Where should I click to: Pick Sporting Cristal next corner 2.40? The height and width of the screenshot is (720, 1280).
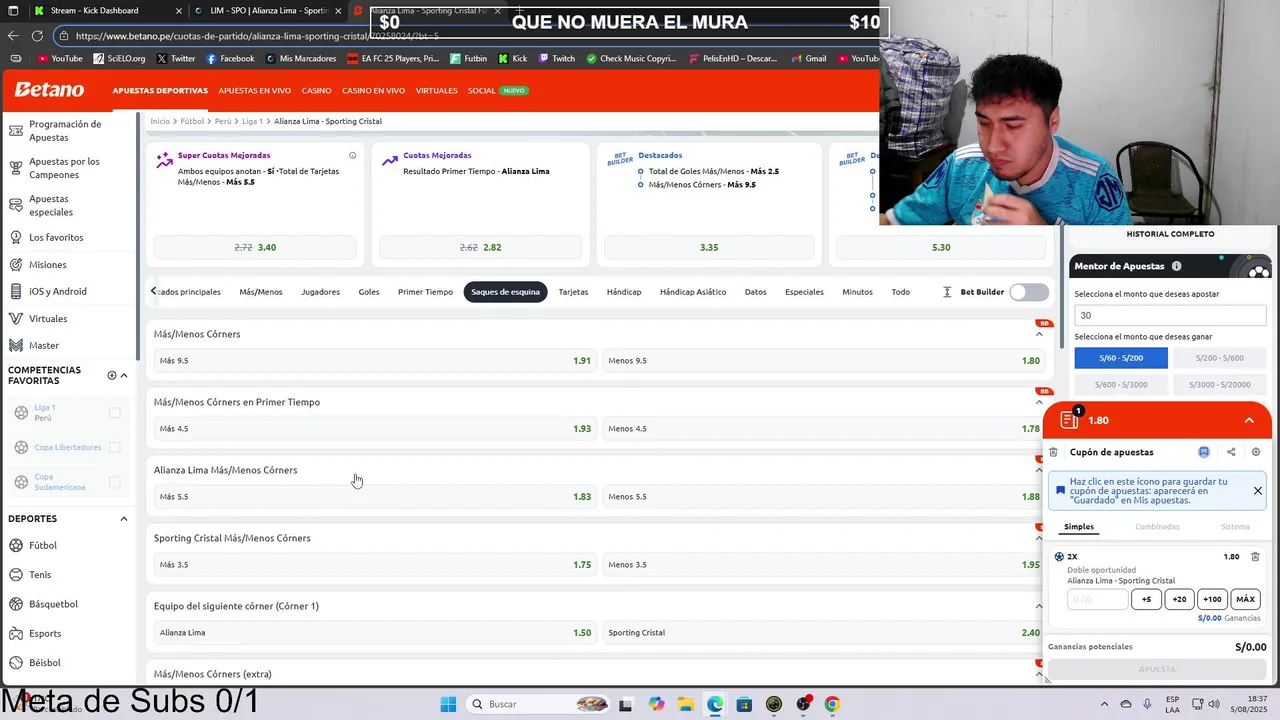(x=824, y=633)
